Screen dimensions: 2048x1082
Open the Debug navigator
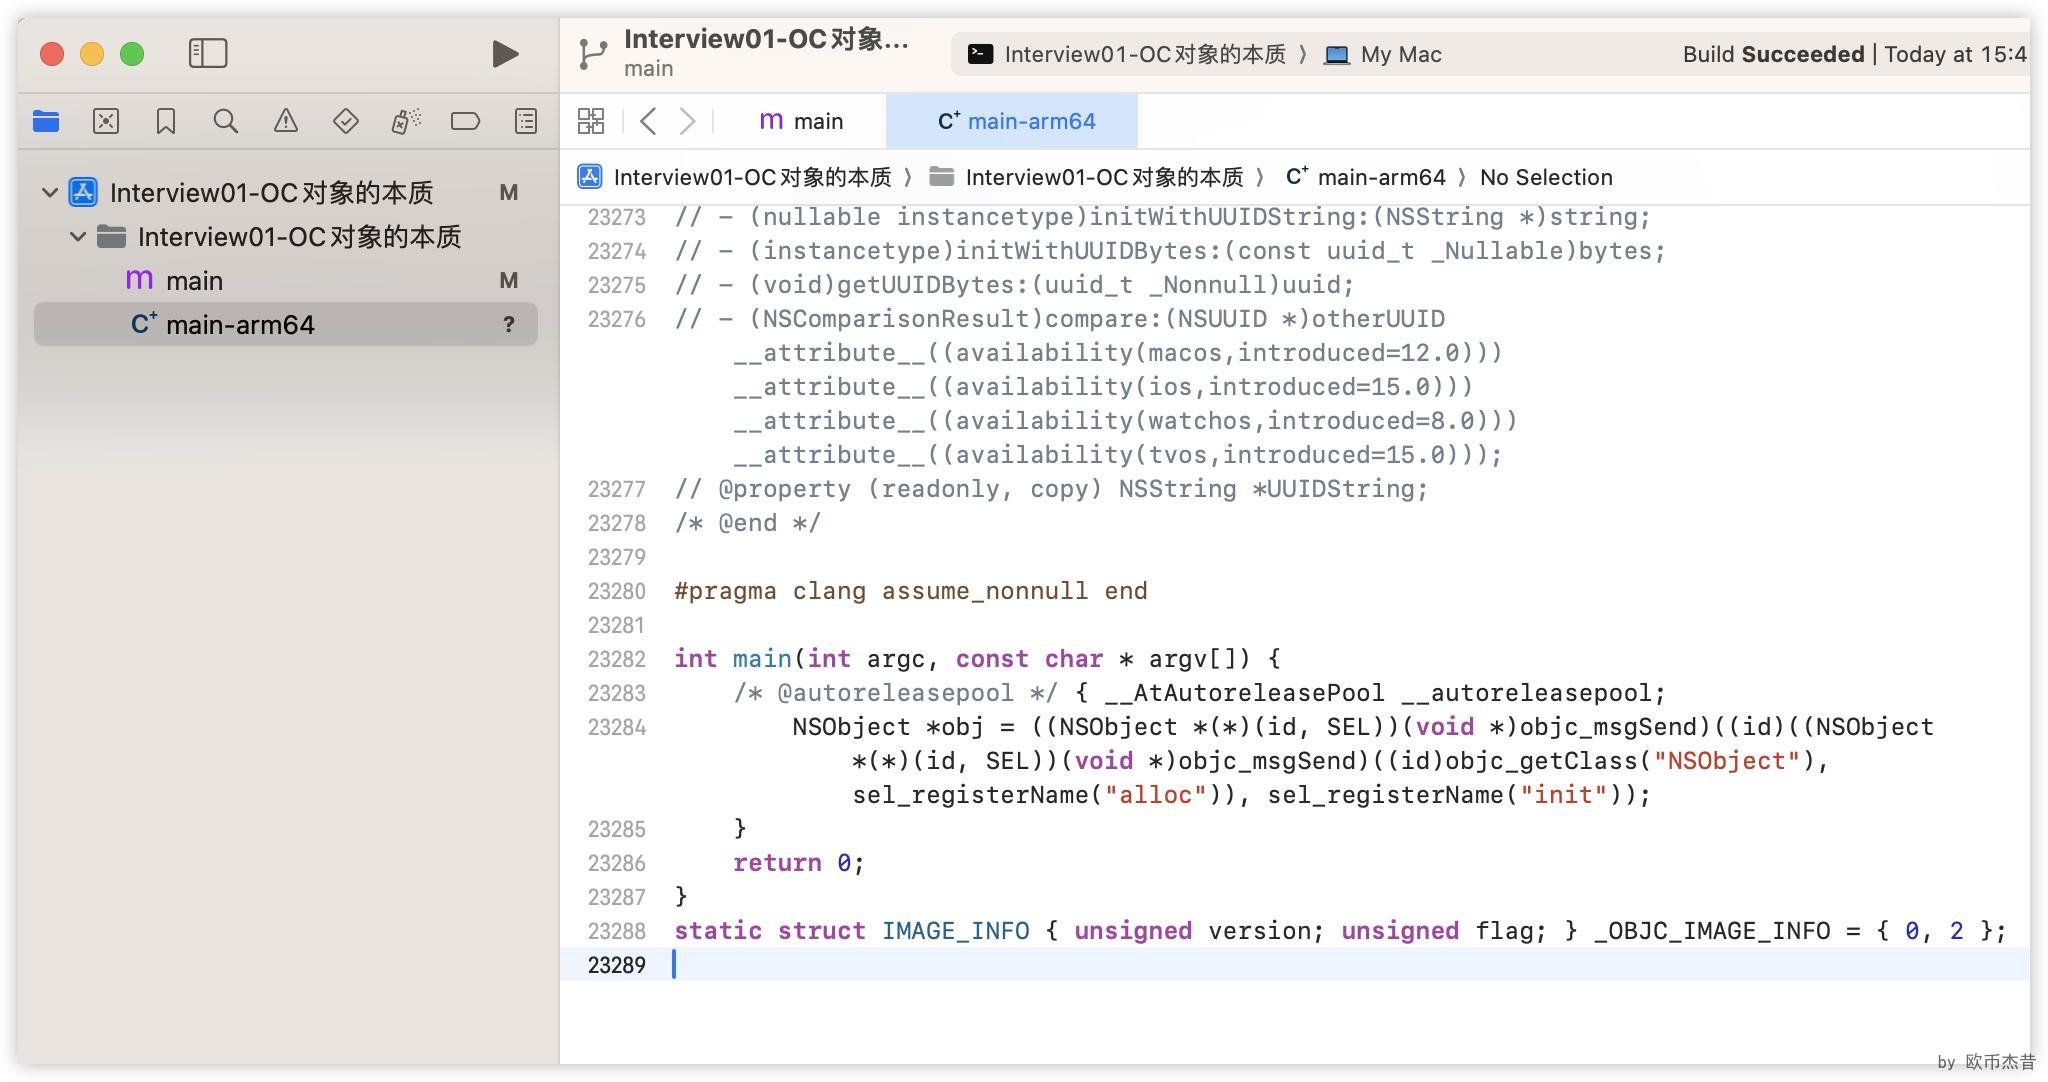405,121
